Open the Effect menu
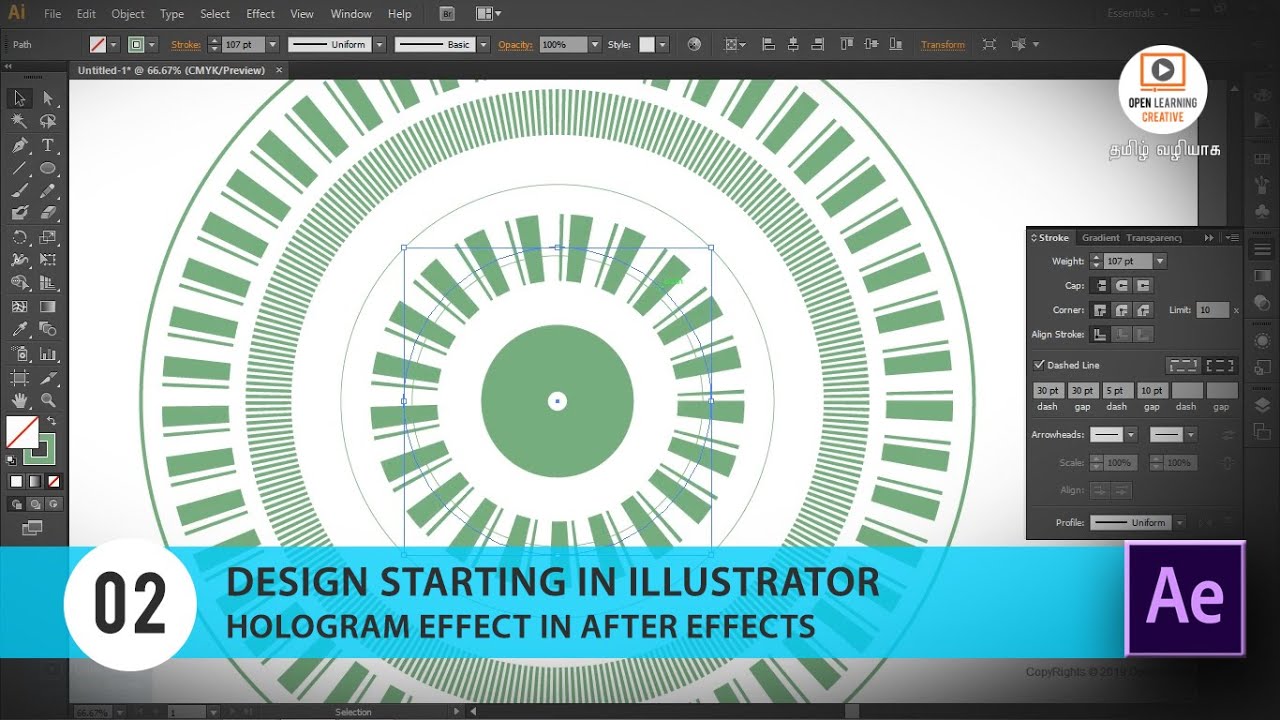The height and width of the screenshot is (720, 1280). pos(260,14)
